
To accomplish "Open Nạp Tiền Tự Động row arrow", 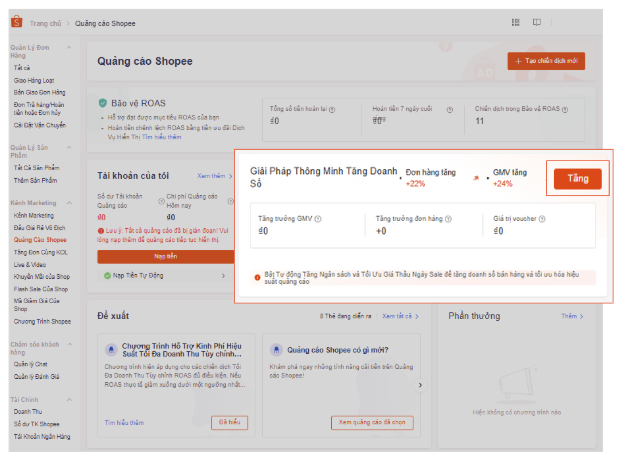I will (x=223, y=275).
